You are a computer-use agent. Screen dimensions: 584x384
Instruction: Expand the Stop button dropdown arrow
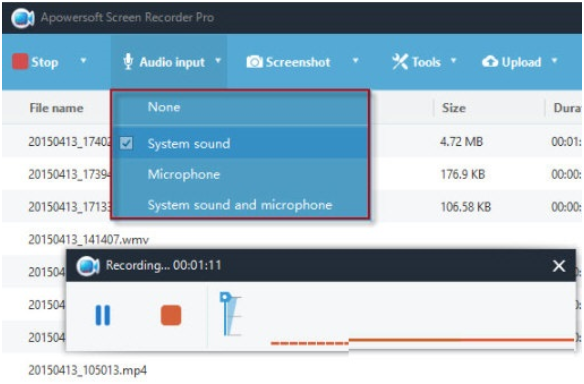83,60
